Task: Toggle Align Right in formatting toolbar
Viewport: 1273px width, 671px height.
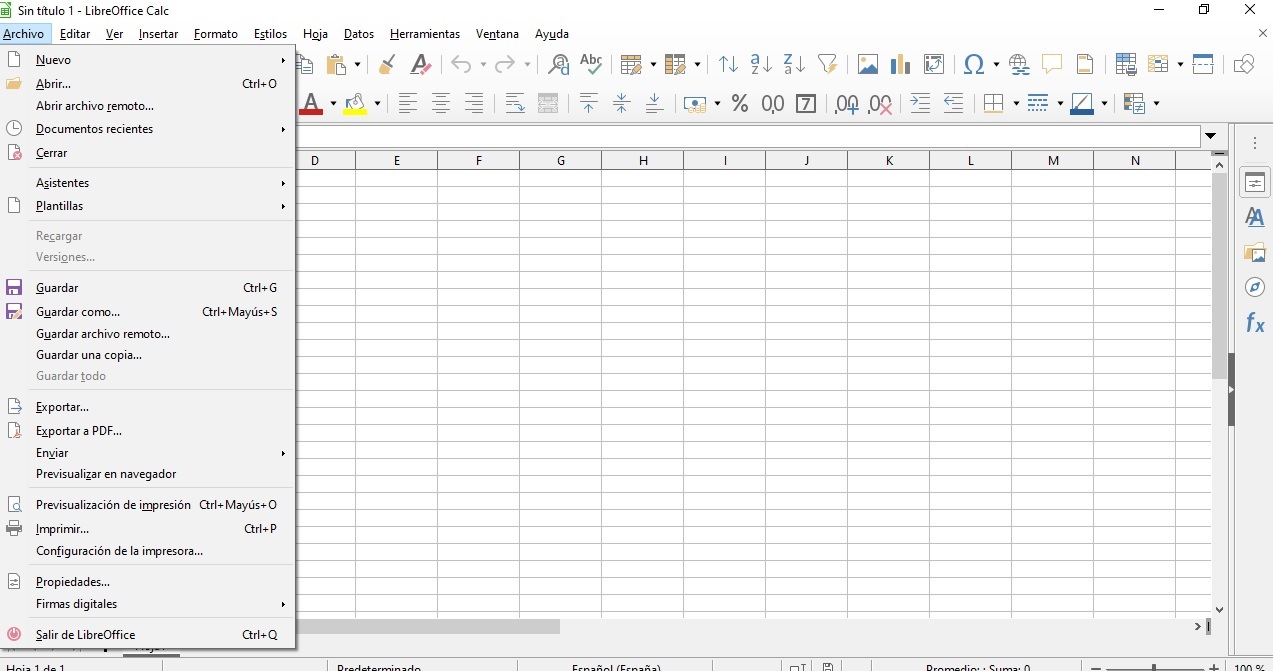Action: [x=474, y=103]
